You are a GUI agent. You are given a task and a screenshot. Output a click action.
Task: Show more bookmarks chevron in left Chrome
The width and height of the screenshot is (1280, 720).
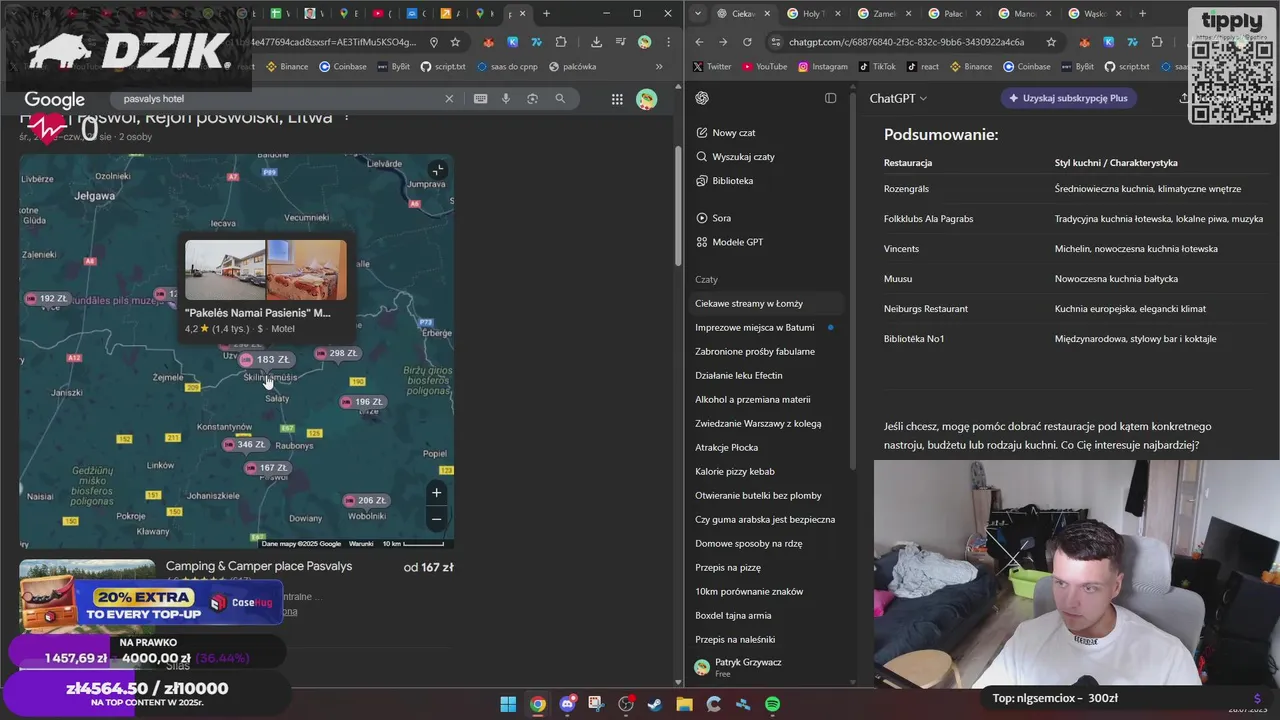tap(659, 67)
